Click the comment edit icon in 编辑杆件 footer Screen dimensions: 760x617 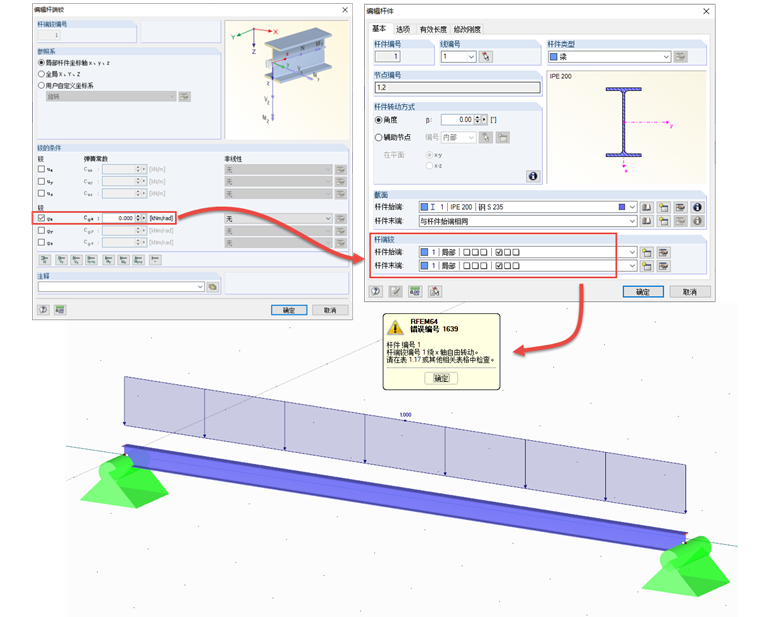coord(396,291)
